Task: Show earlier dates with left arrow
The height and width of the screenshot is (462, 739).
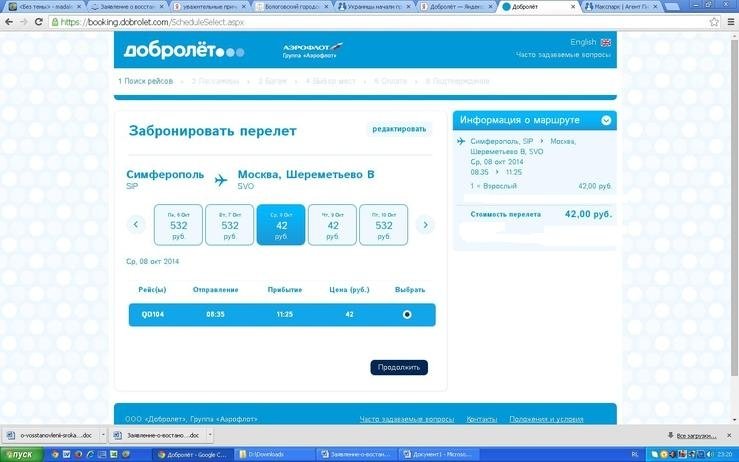Action: 137,225
